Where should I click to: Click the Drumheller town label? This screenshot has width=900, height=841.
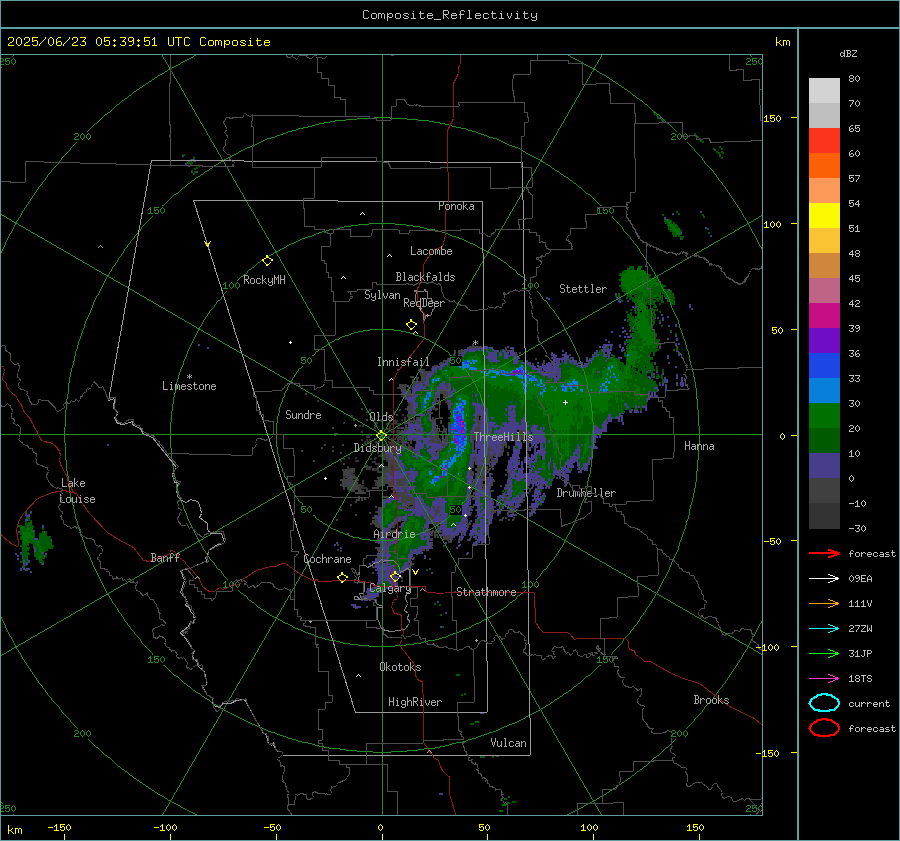click(x=586, y=493)
